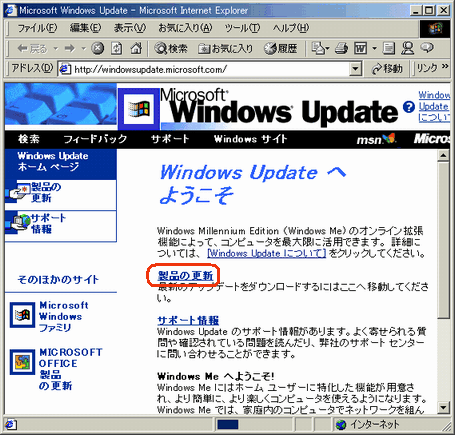
Task: Open the Back button history dropdown arrow
Action: point(56,49)
